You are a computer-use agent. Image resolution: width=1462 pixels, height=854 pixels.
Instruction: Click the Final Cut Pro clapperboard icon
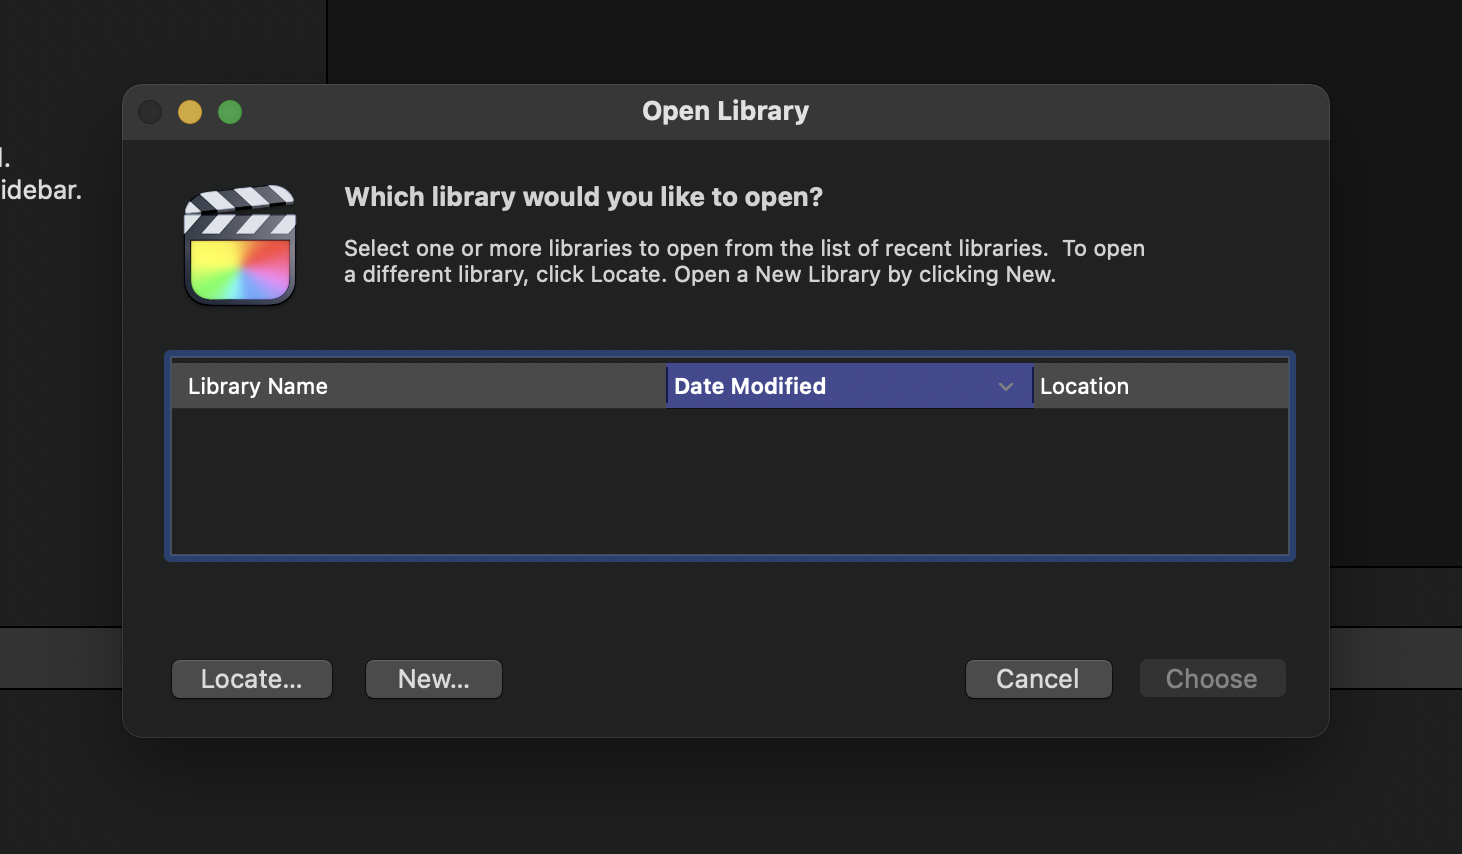coord(240,244)
